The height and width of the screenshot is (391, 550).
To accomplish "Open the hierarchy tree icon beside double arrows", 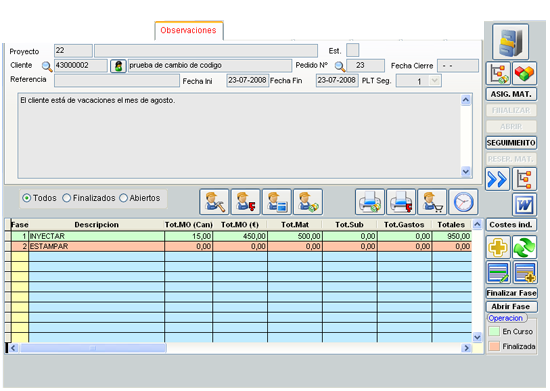I will (x=524, y=179).
